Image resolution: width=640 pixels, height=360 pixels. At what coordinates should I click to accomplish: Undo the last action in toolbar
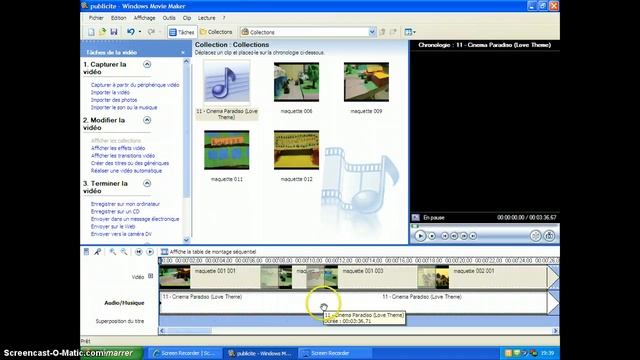(131, 32)
